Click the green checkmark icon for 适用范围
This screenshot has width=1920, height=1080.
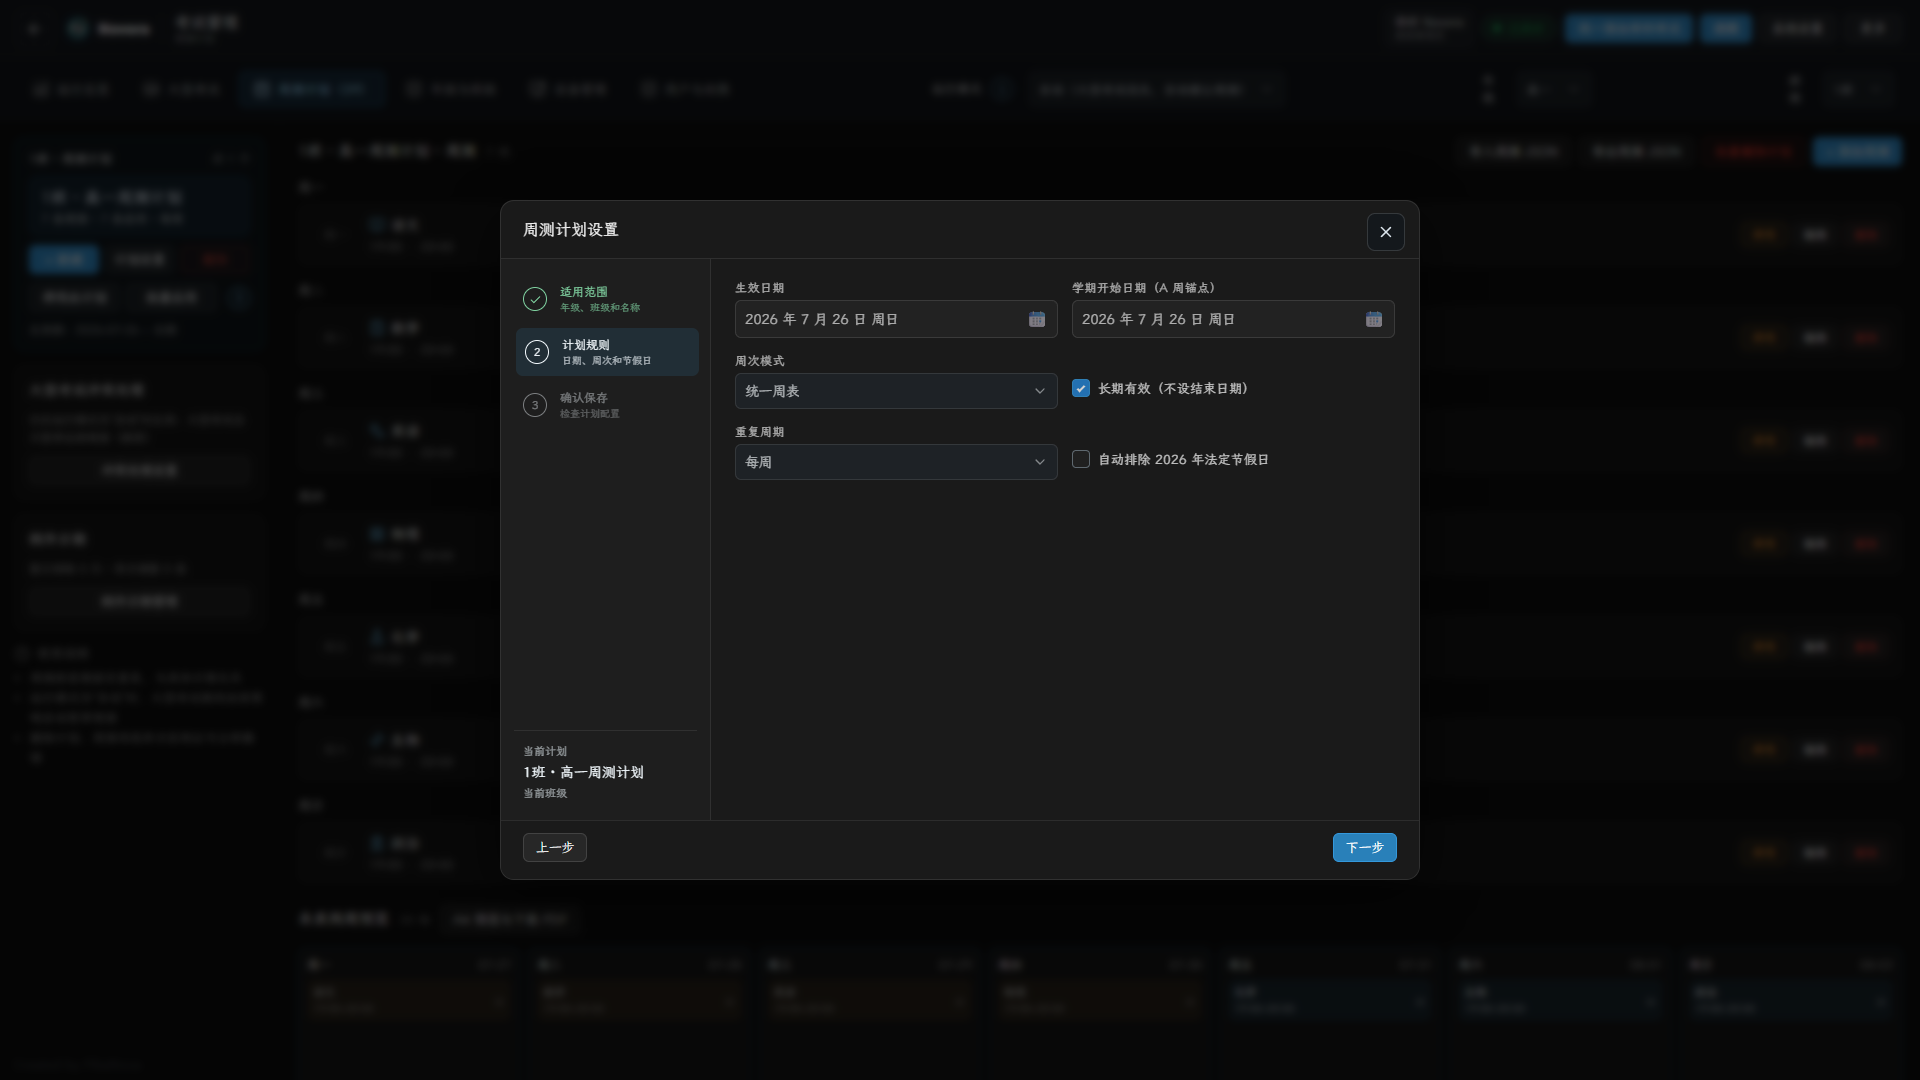535,299
